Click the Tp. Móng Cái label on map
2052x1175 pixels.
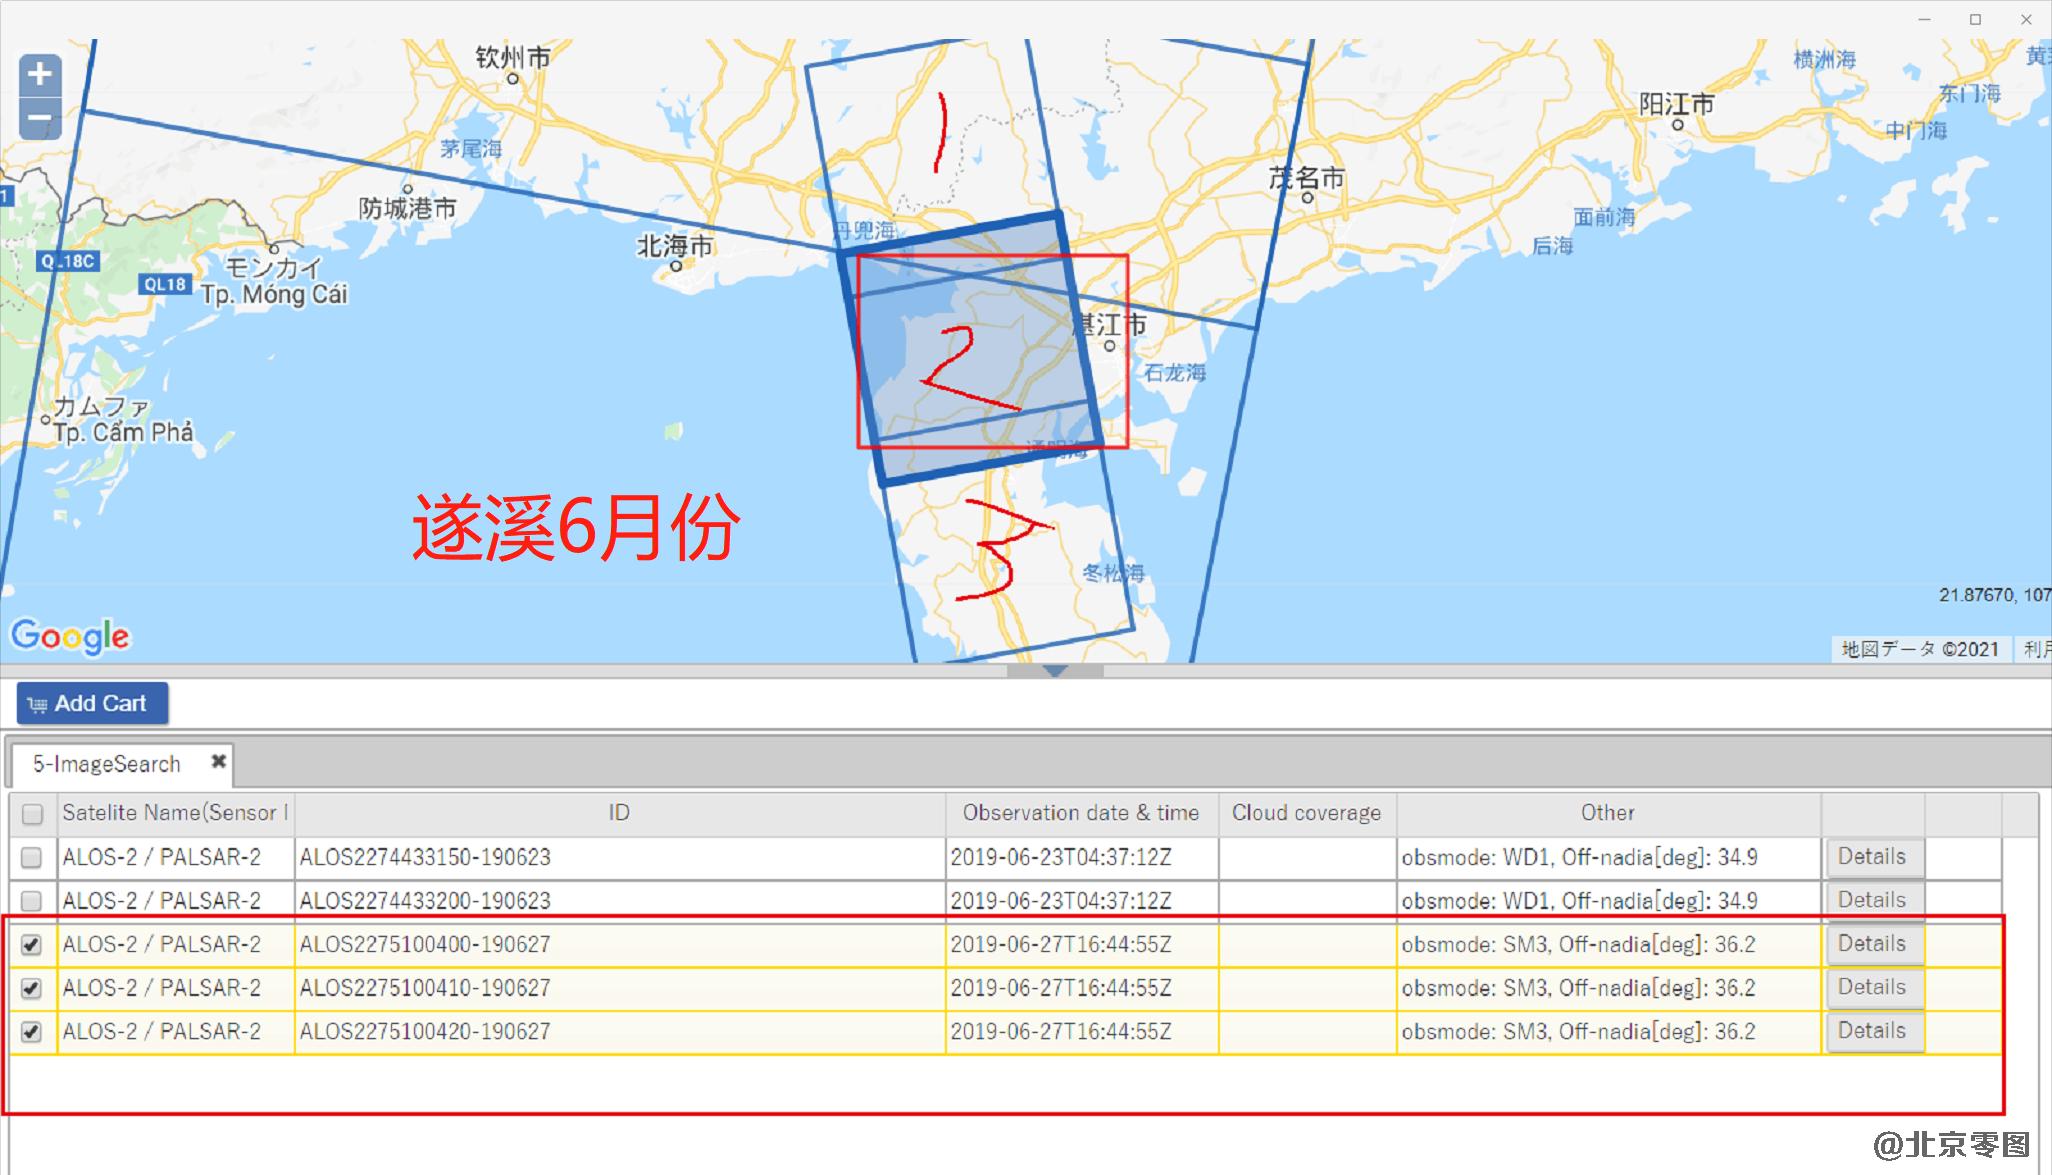coord(274,294)
